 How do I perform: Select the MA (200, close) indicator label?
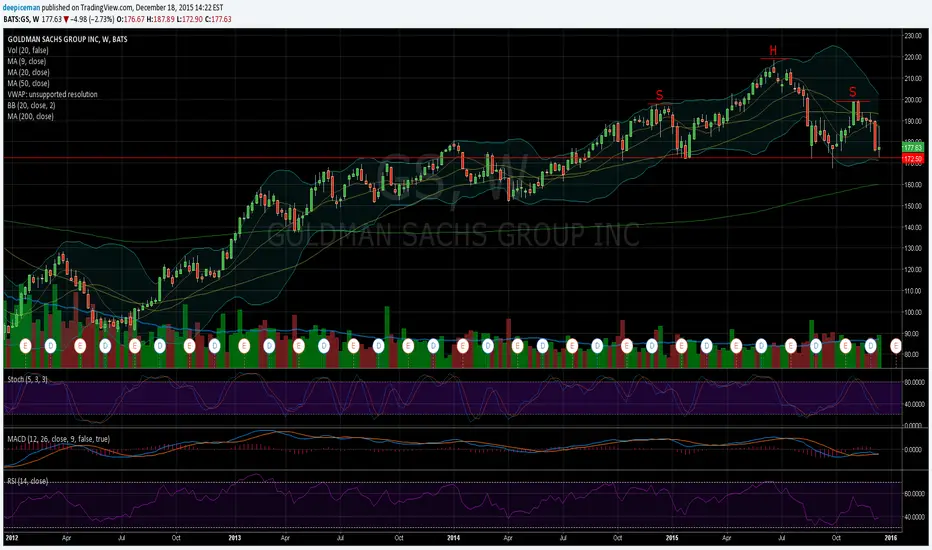(x=30, y=117)
